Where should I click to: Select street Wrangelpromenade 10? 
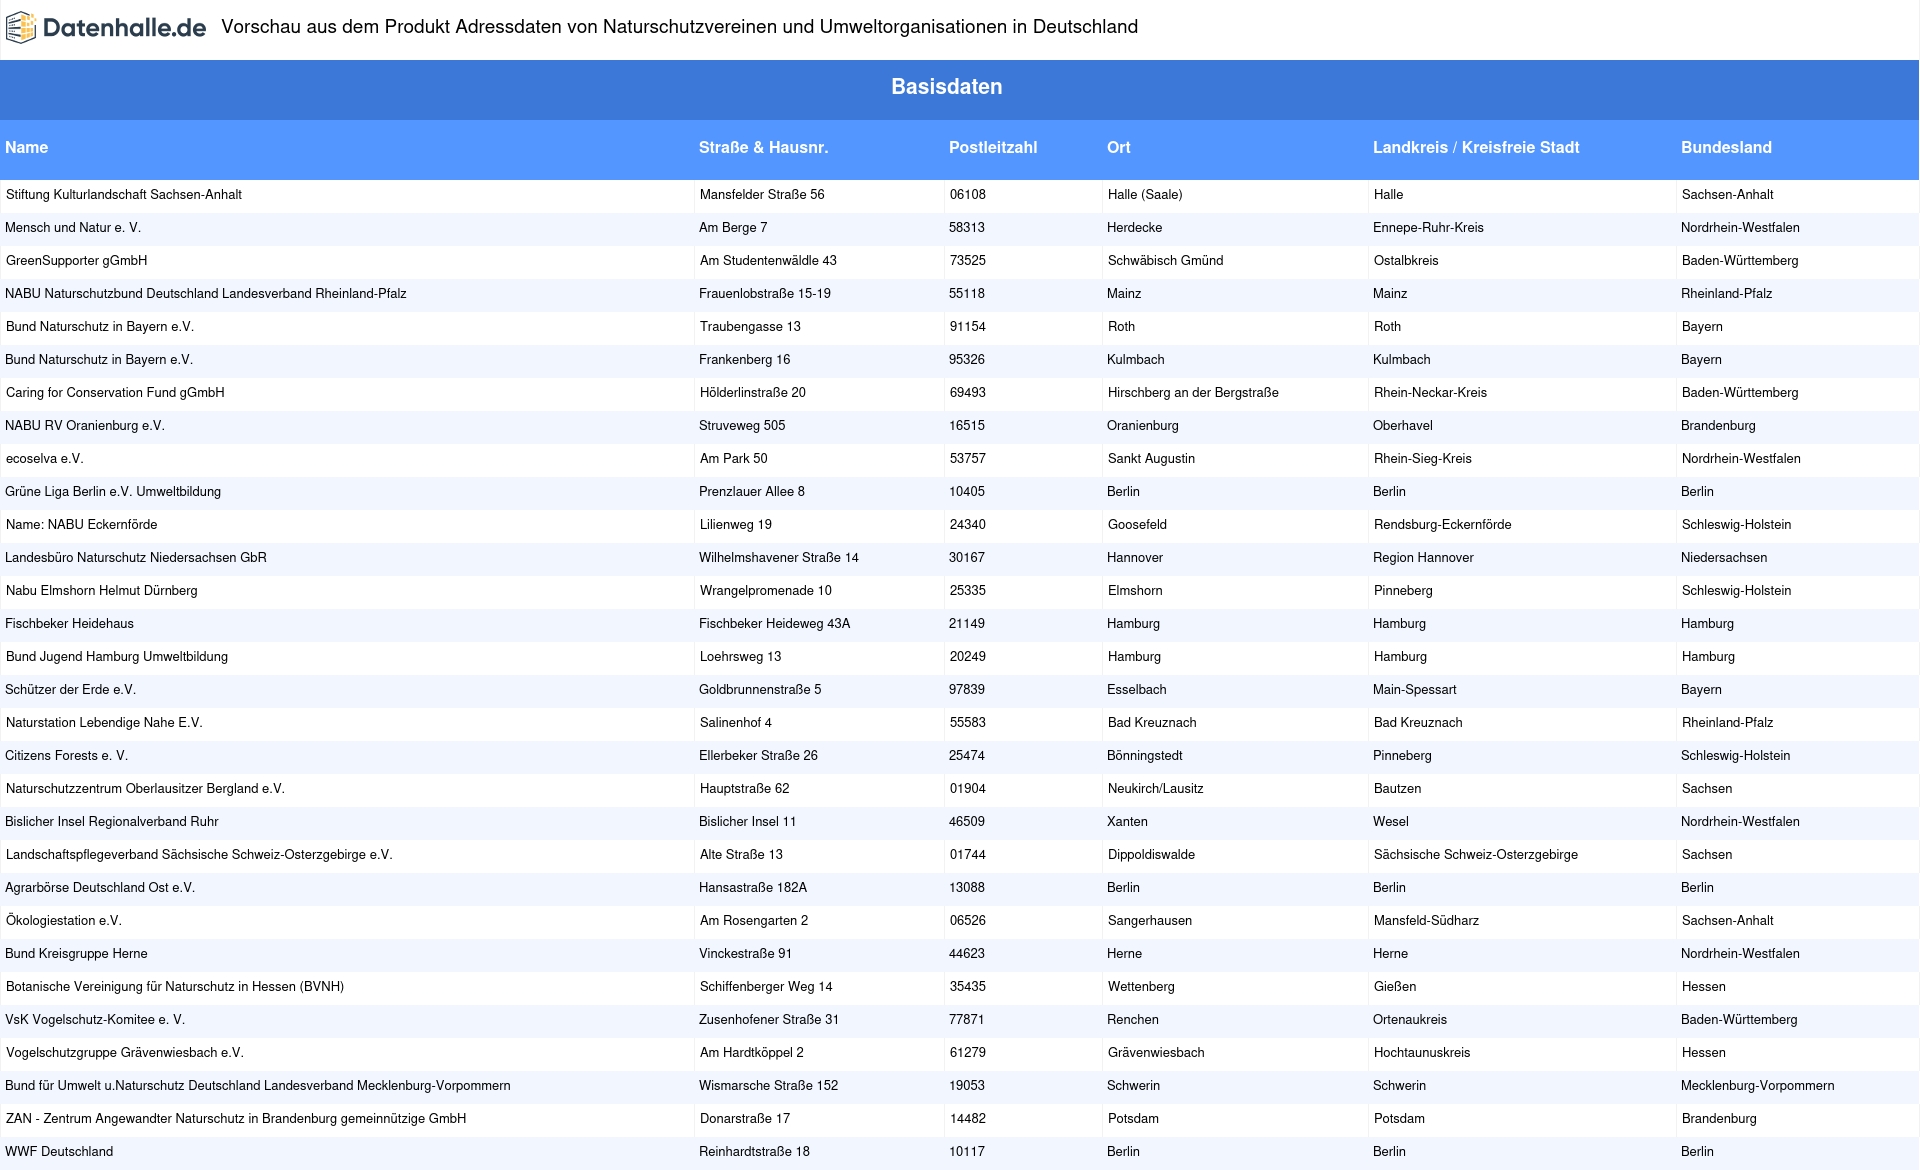click(766, 591)
